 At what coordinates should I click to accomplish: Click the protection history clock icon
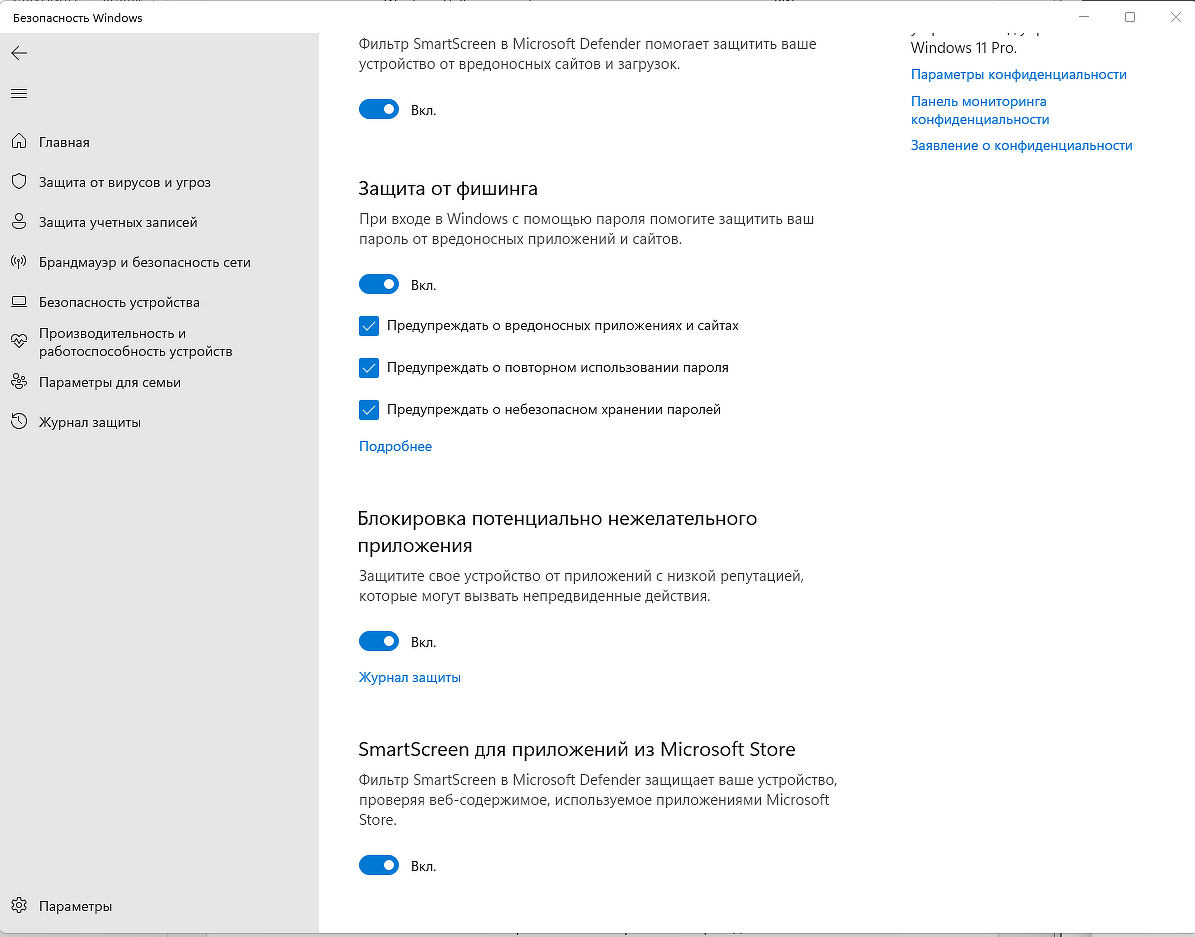tap(19, 422)
